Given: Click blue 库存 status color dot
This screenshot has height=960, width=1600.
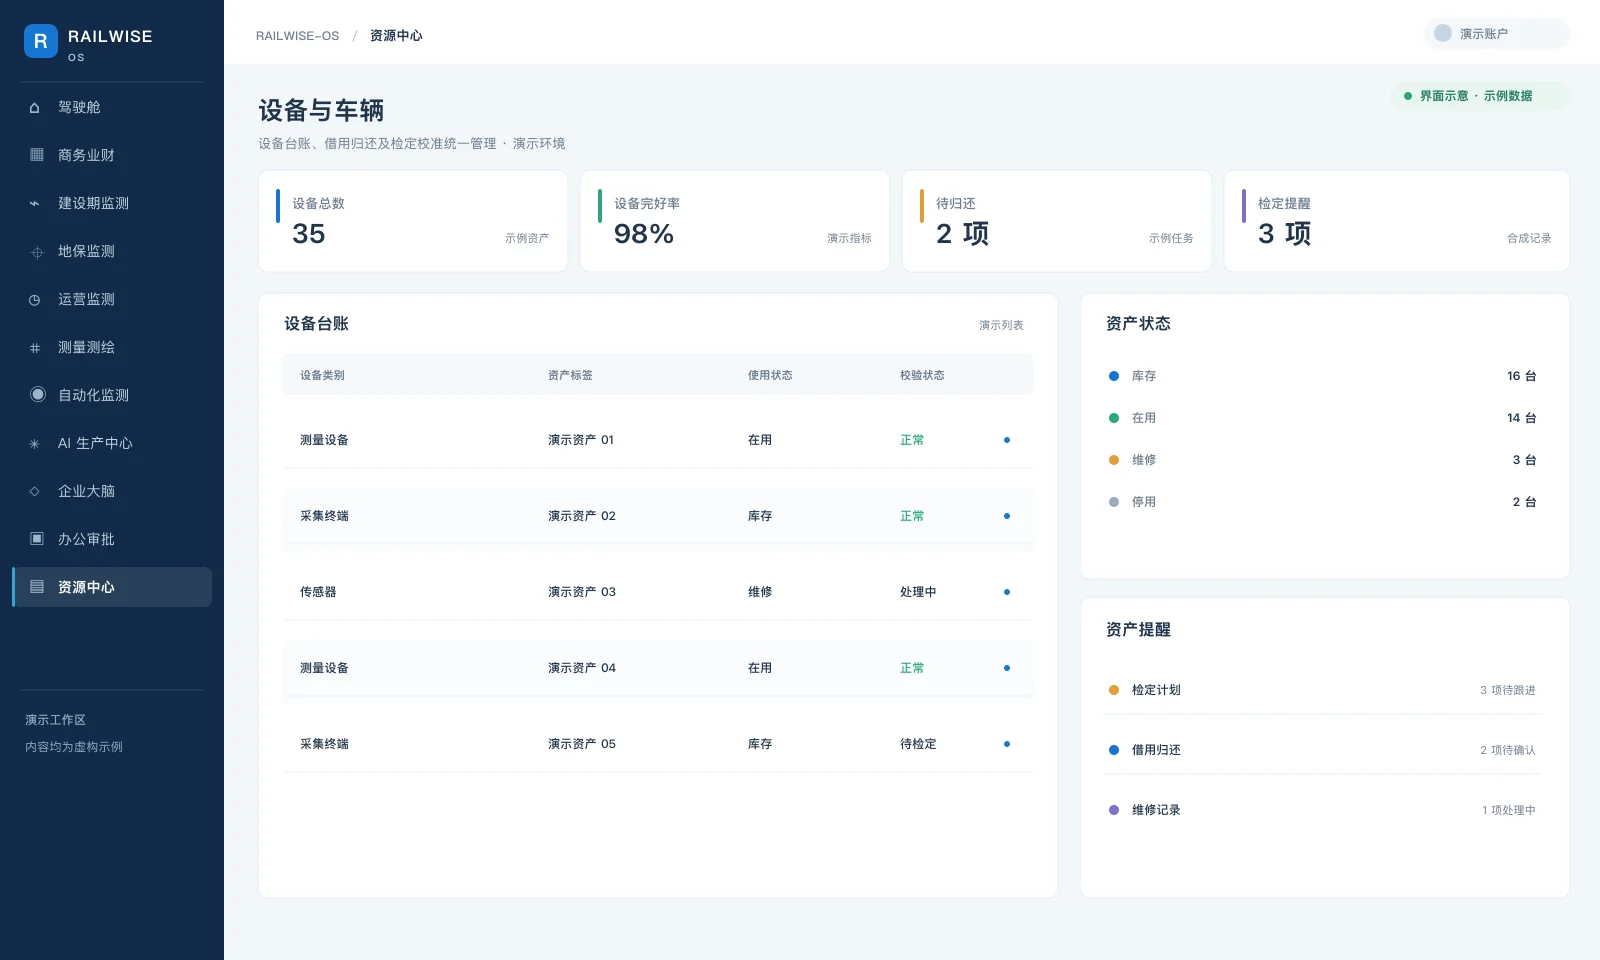Looking at the screenshot, I should click(x=1114, y=376).
